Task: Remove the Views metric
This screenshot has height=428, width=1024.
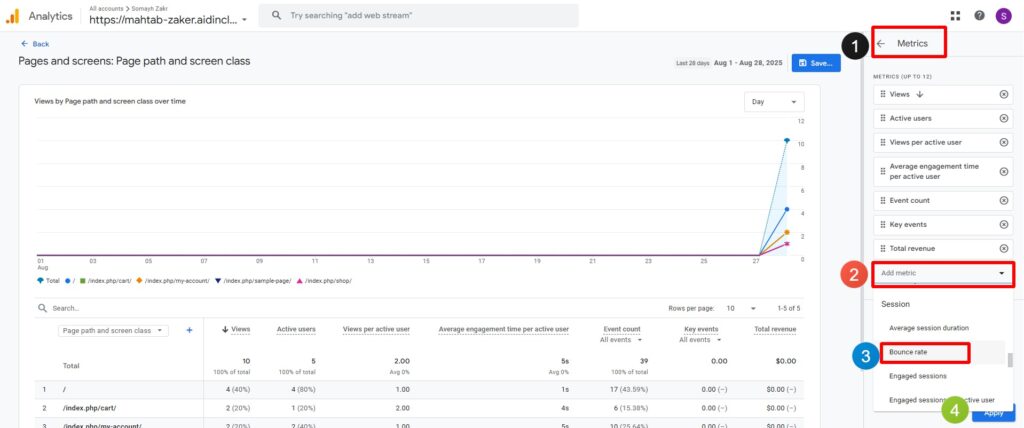Action: pos(1004,94)
